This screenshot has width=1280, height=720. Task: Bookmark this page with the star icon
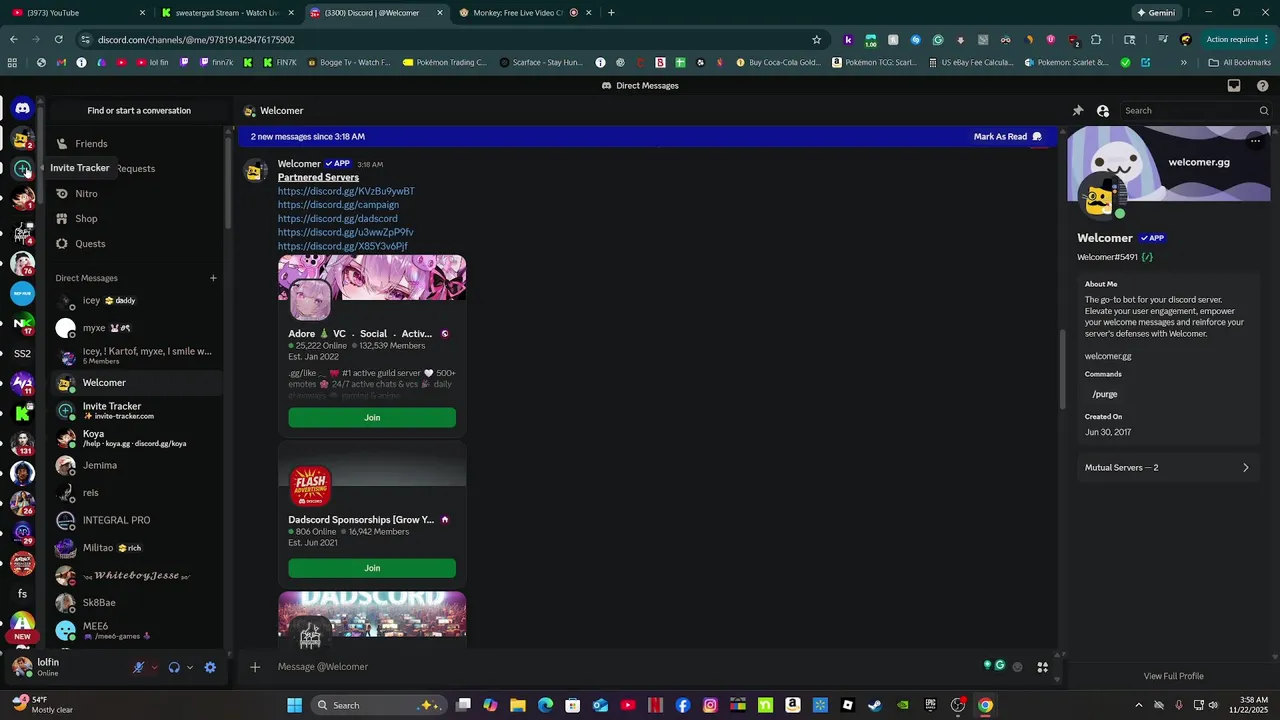tap(816, 40)
